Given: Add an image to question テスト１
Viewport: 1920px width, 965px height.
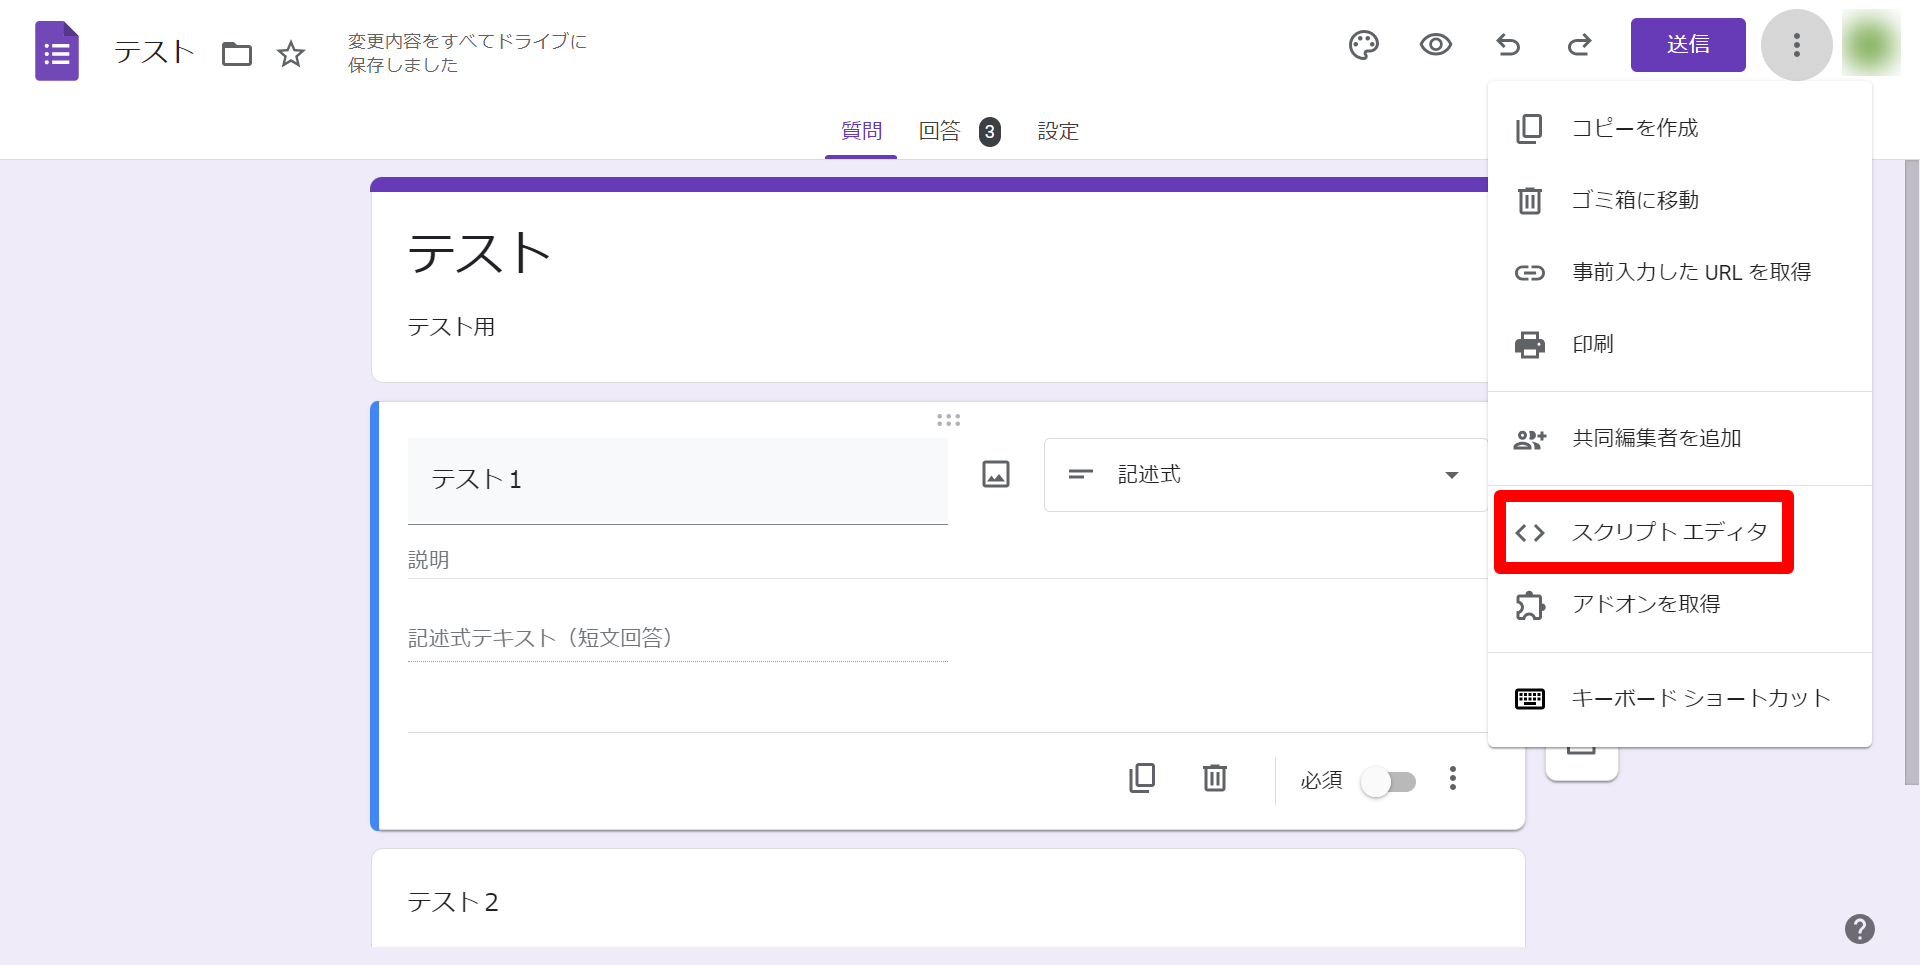Looking at the screenshot, I should pos(996,474).
